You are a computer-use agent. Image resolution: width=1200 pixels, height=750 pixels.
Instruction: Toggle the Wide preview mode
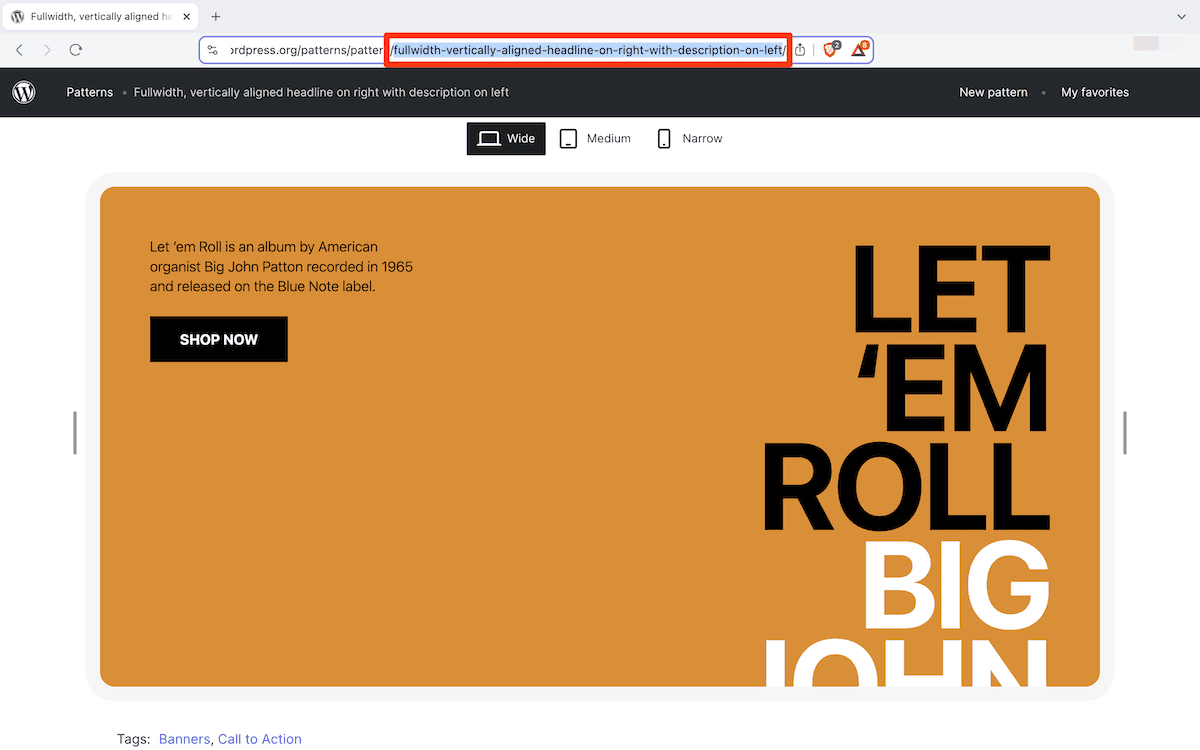point(506,138)
